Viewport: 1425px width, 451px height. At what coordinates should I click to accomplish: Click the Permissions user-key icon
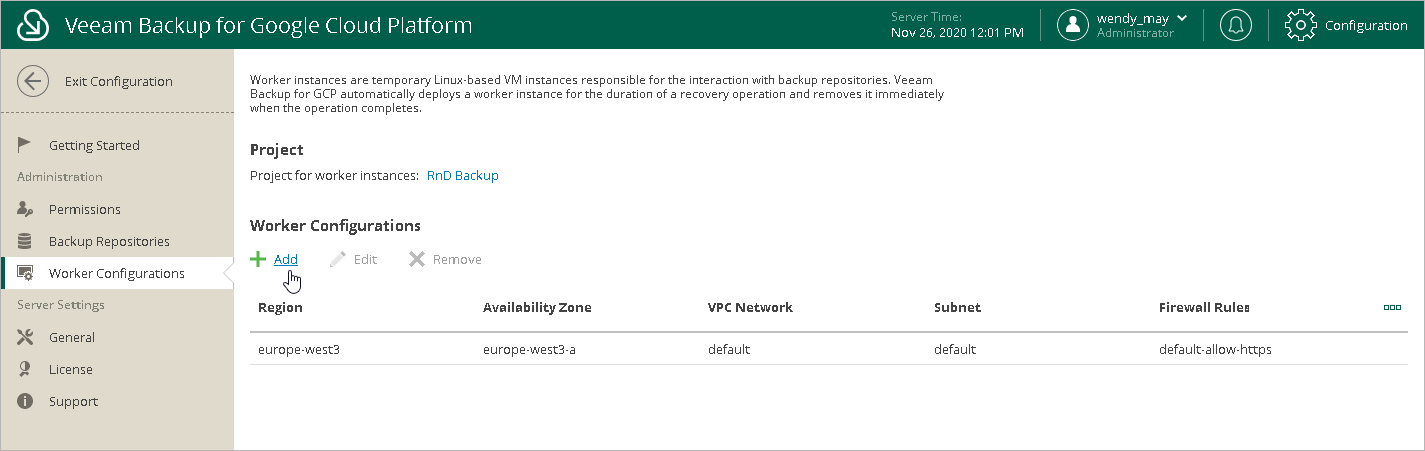point(26,209)
